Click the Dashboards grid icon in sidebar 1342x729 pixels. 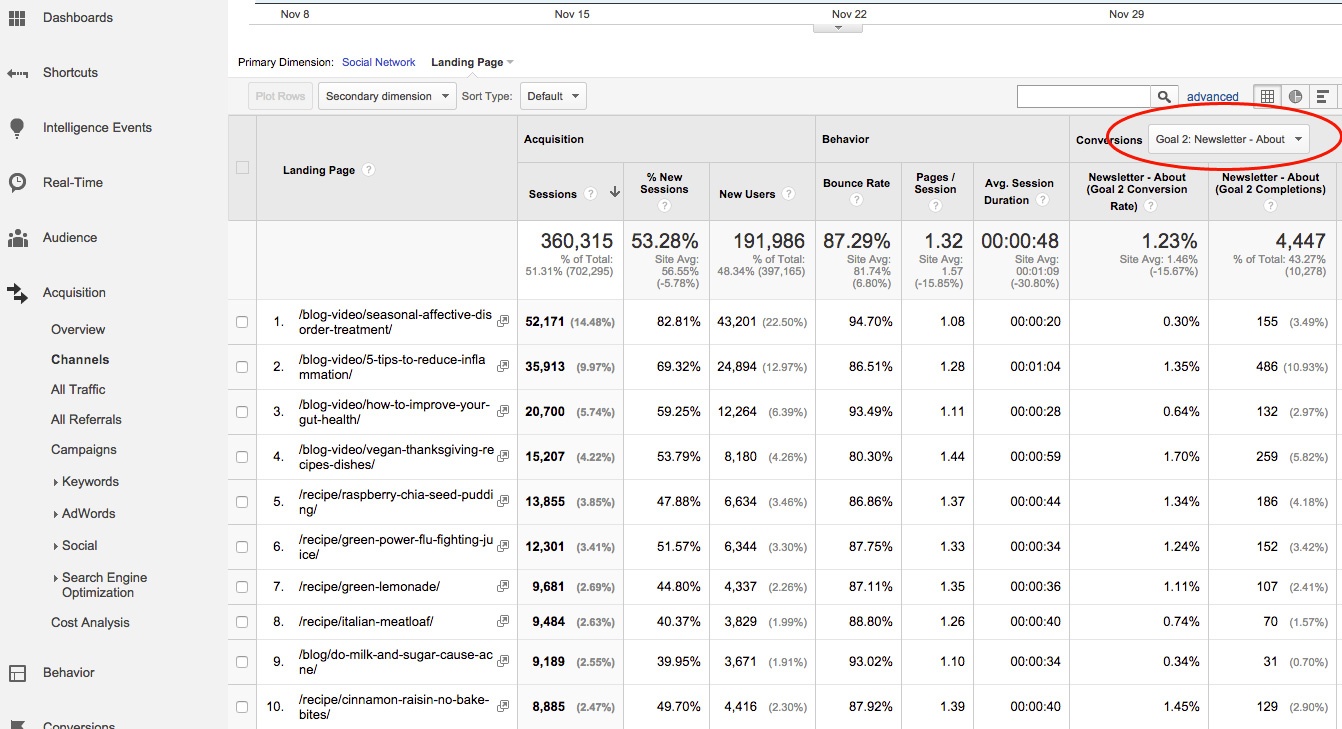tap(17, 18)
